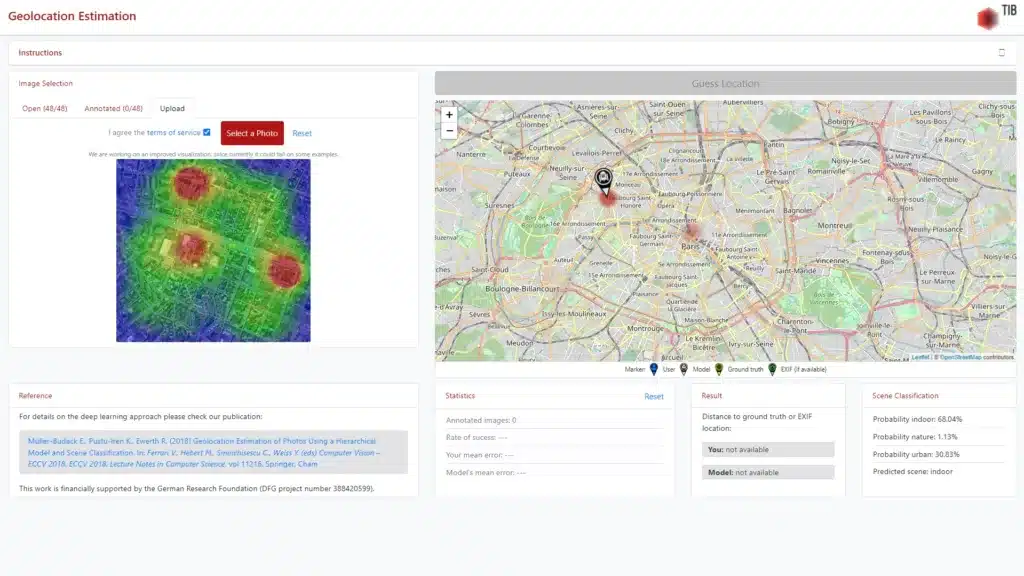Switch to Open (48/48) tab
Viewport: 1024px width, 576px height.
(x=44, y=108)
